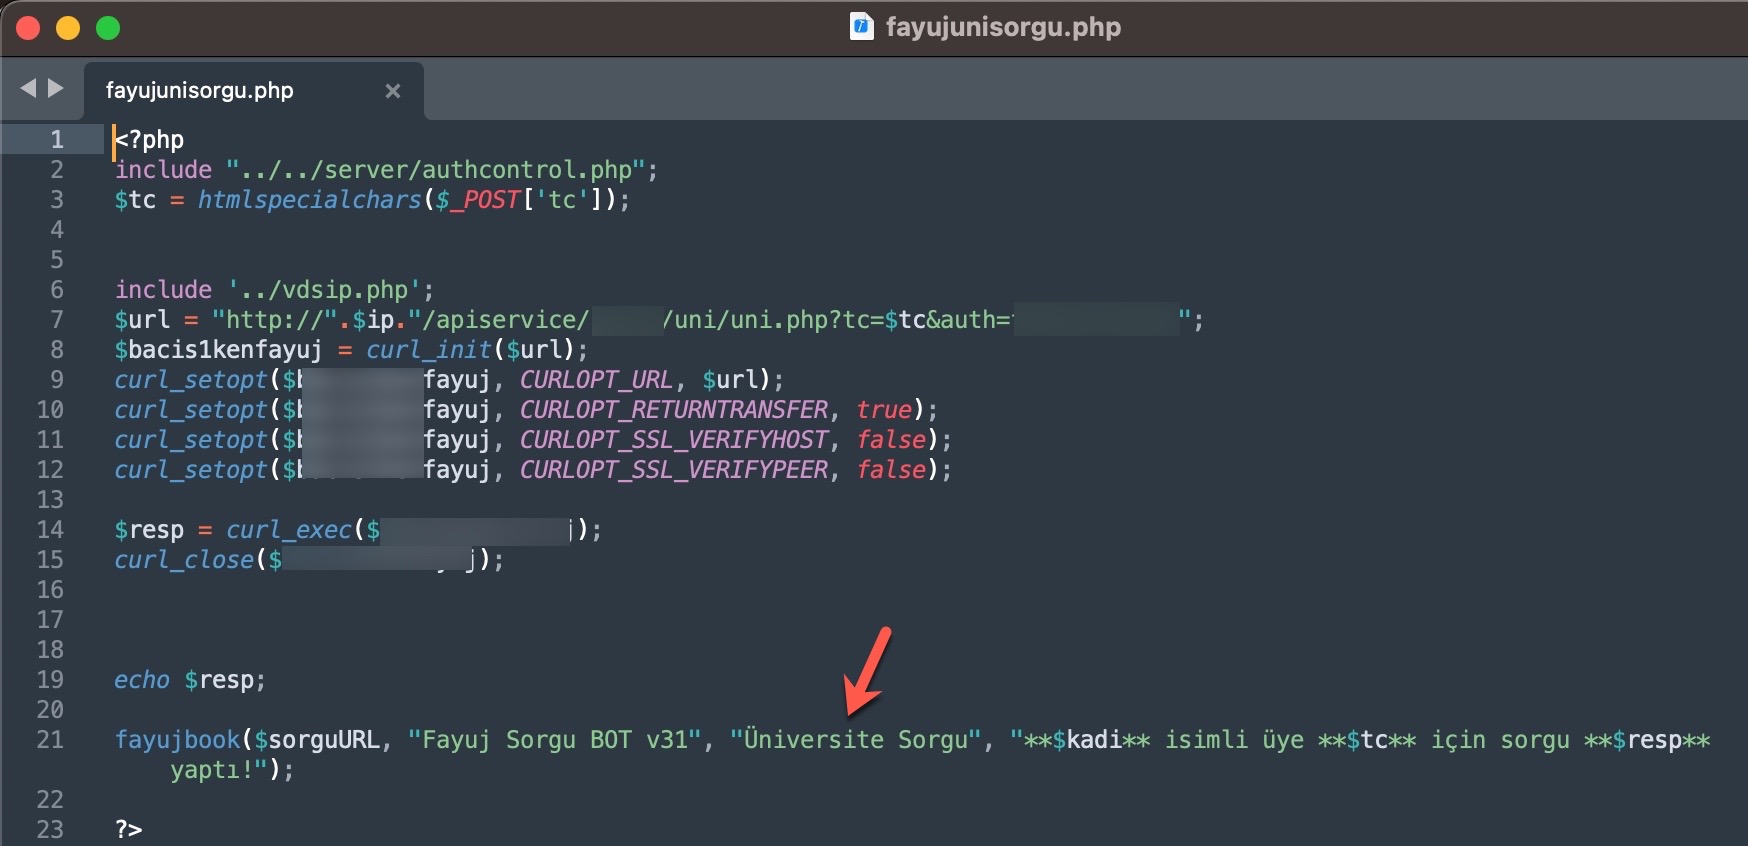Click line number 7 in the gutter
This screenshot has width=1748, height=846.
pyautogui.click(x=57, y=320)
